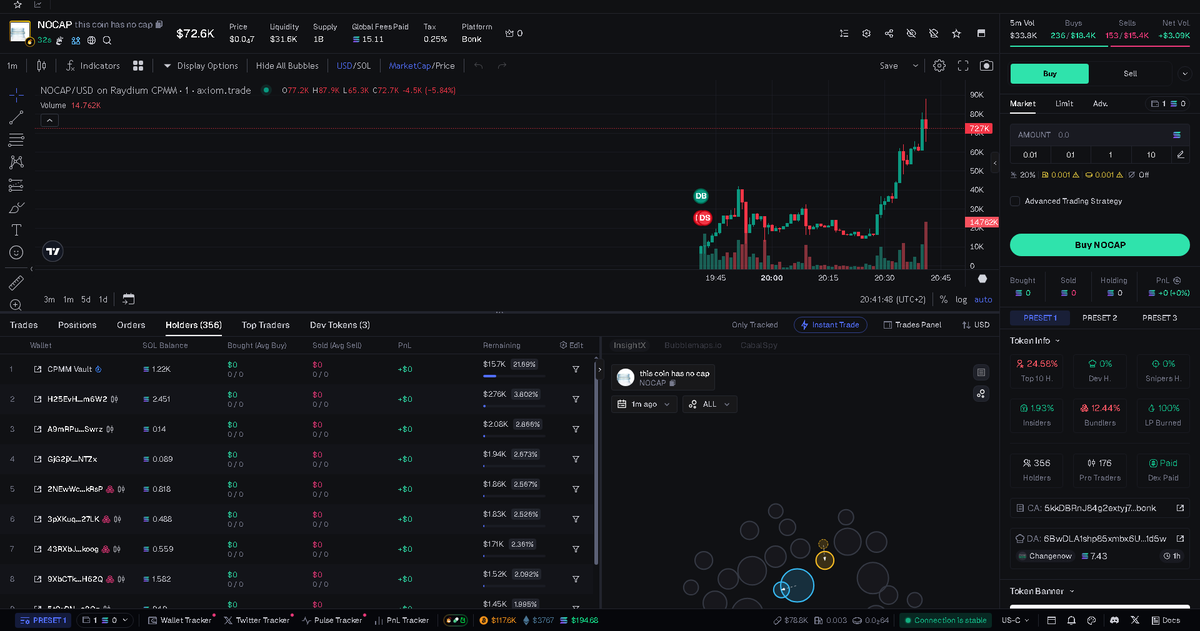The width and height of the screenshot is (1200, 631).
Task: Take a chart snapshot with camera icon
Action: [987, 66]
